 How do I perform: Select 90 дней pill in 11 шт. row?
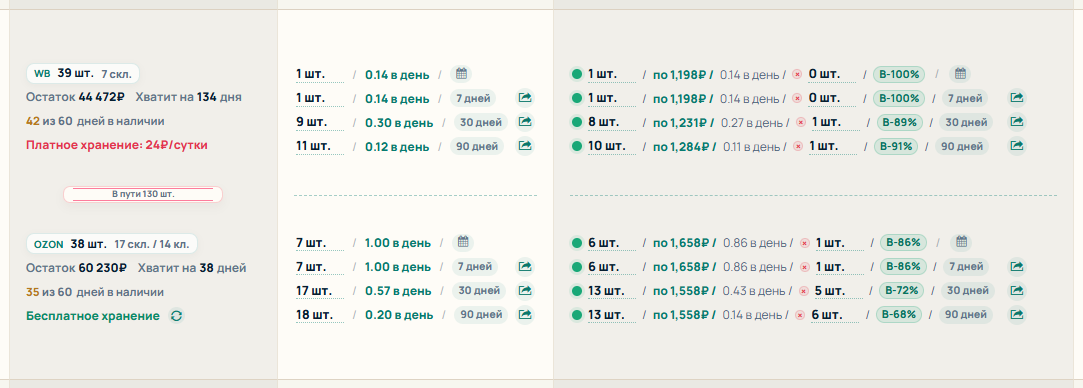coord(477,146)
